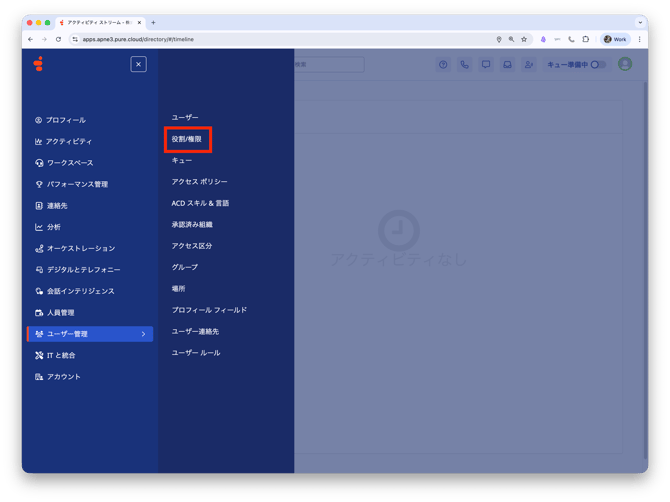The height and width of the screenshot is (502, 670).
Task: Open プロフィール フィールド submenu item
Action: [x=209, y=310]
